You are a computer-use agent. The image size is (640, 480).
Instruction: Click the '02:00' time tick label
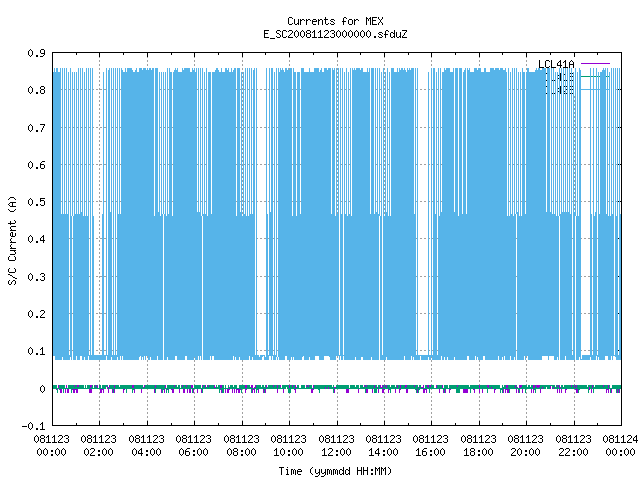coord(98,452)
